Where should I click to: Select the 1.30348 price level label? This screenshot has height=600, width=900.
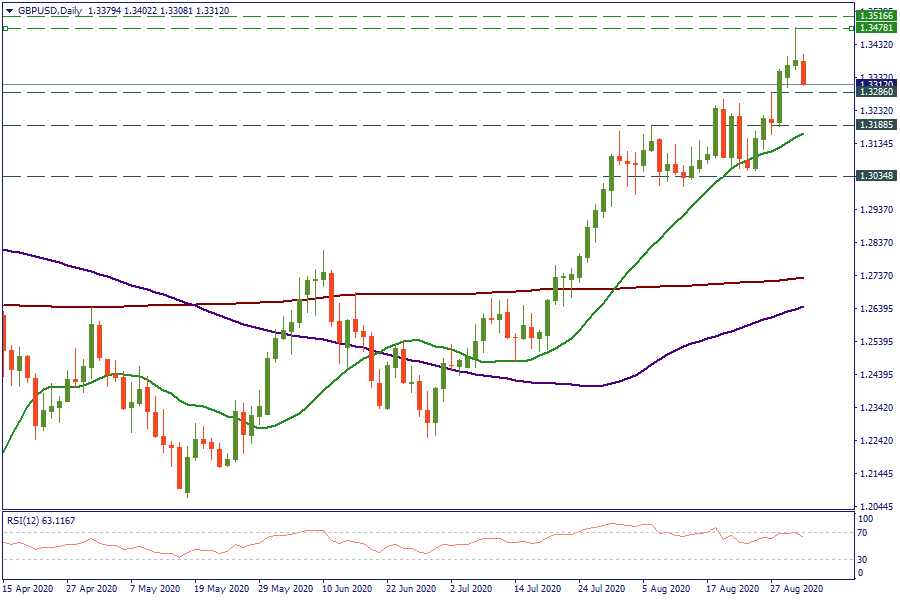[x=876, y=176]
